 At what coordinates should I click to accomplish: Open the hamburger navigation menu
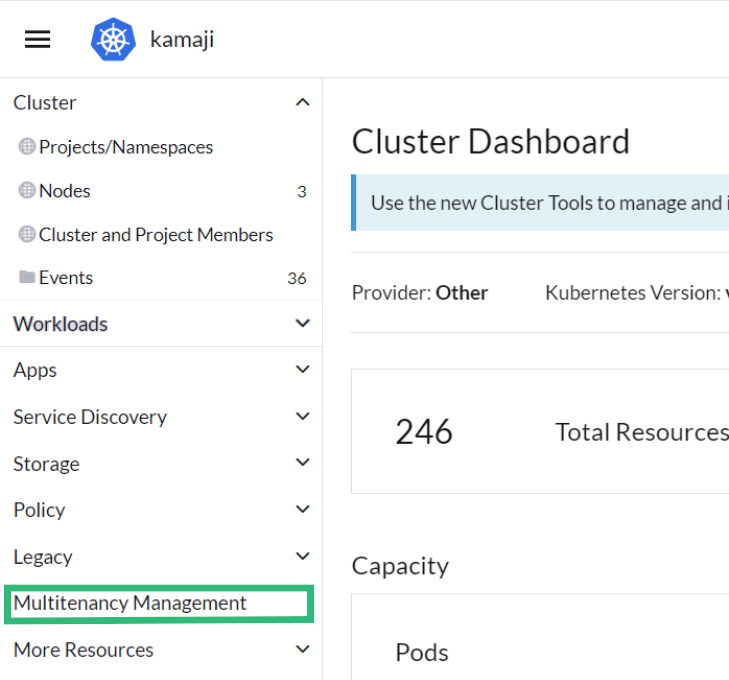click(37, 39)
